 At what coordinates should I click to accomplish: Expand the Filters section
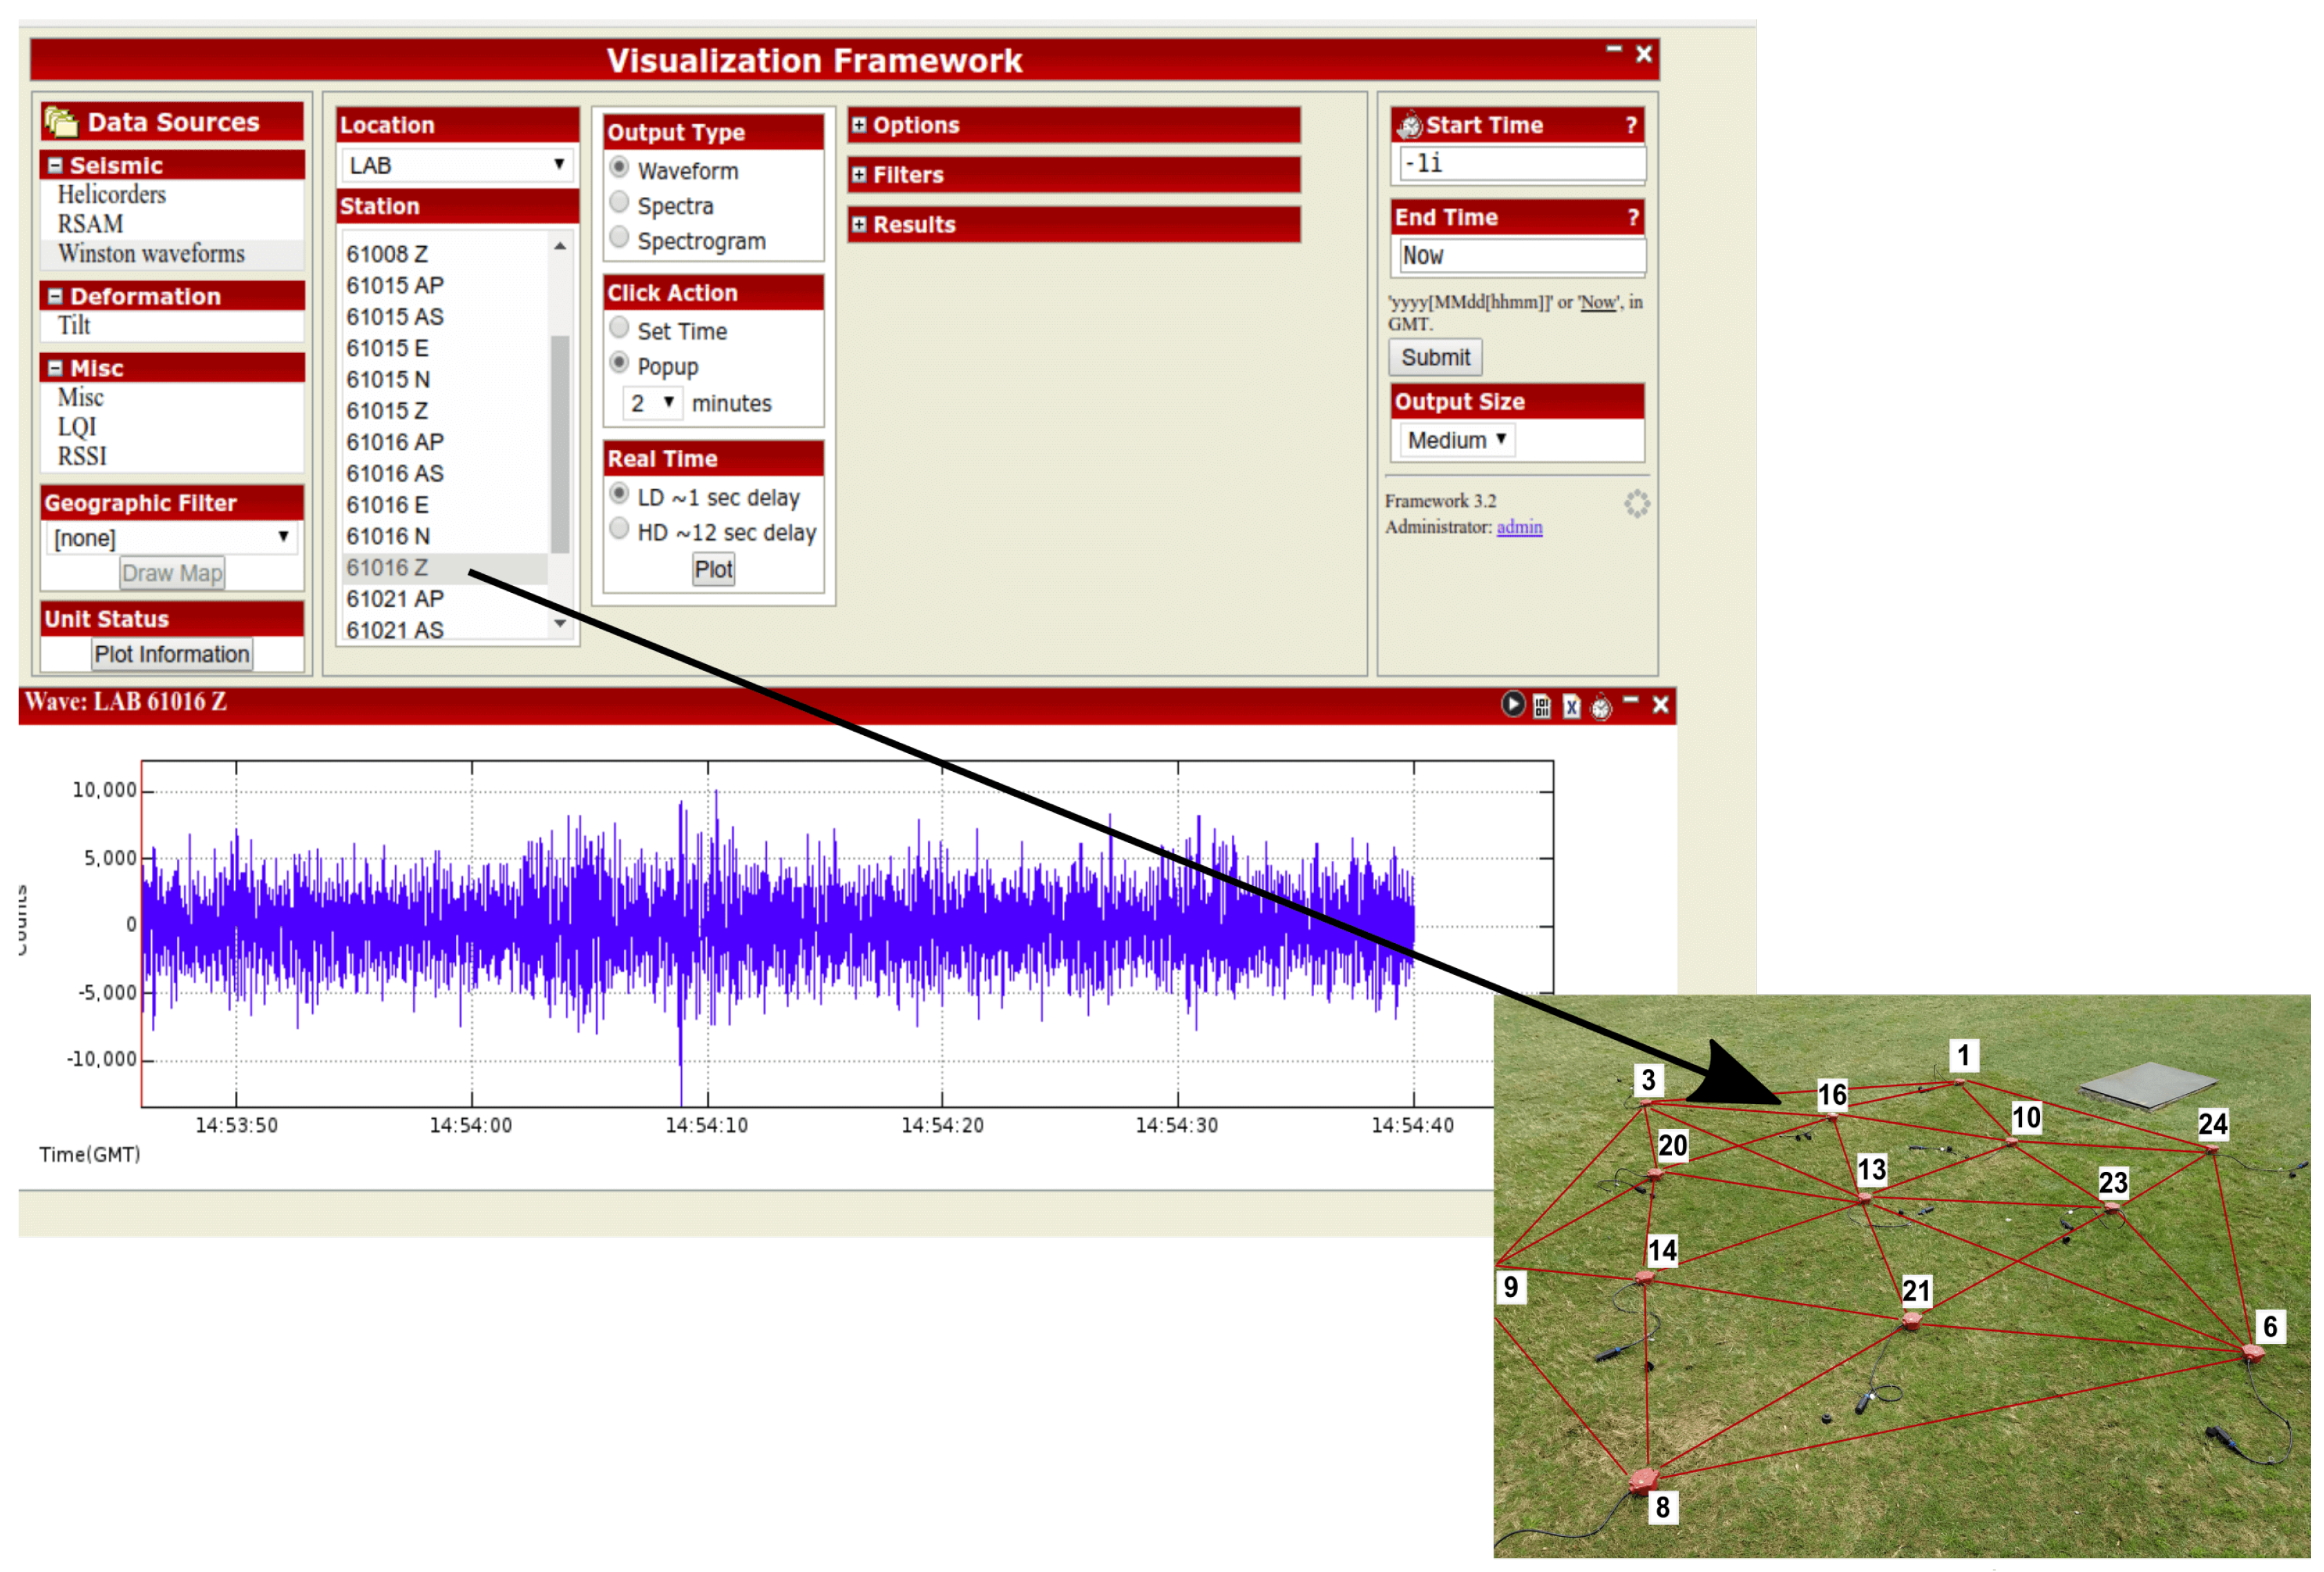859,175
